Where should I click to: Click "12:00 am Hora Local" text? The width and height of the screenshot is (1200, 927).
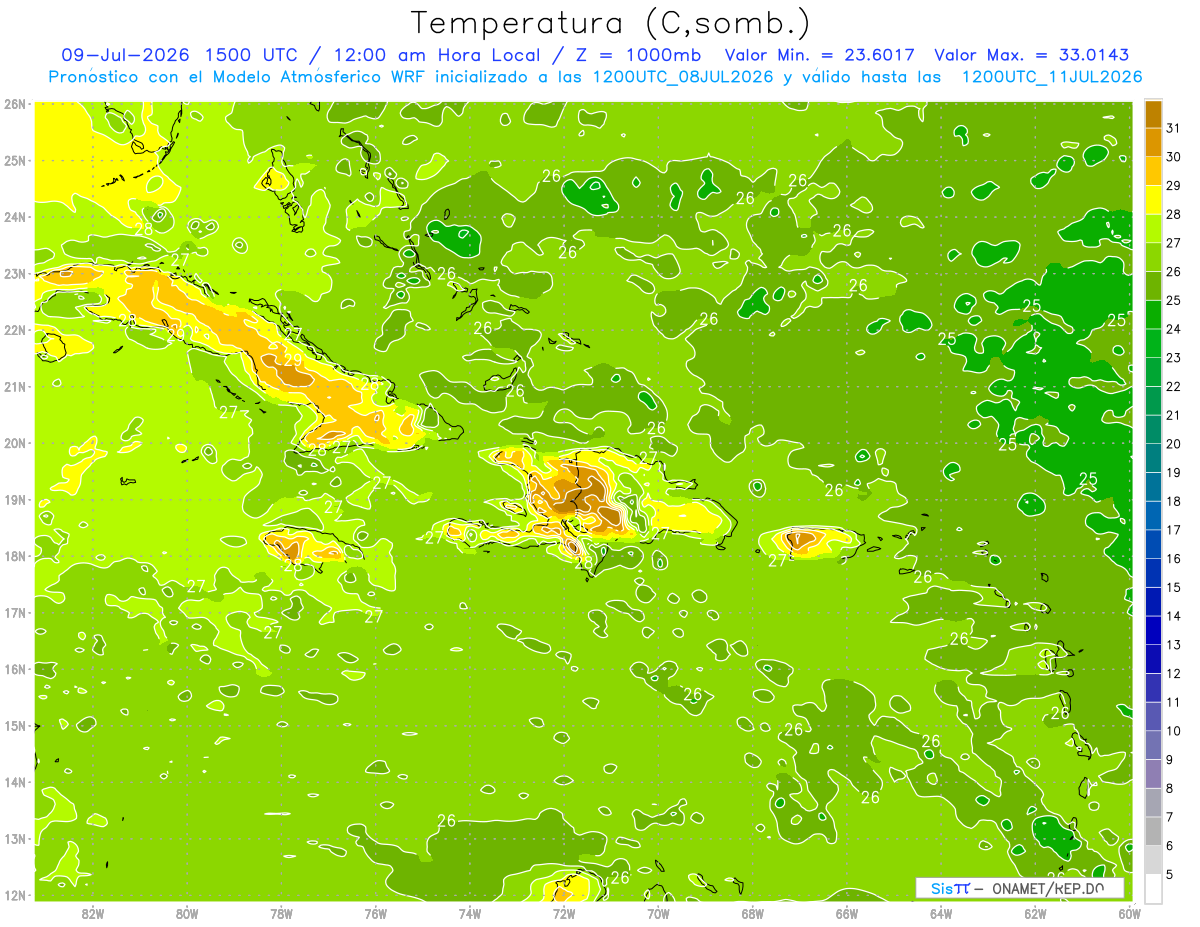(437, 55)
